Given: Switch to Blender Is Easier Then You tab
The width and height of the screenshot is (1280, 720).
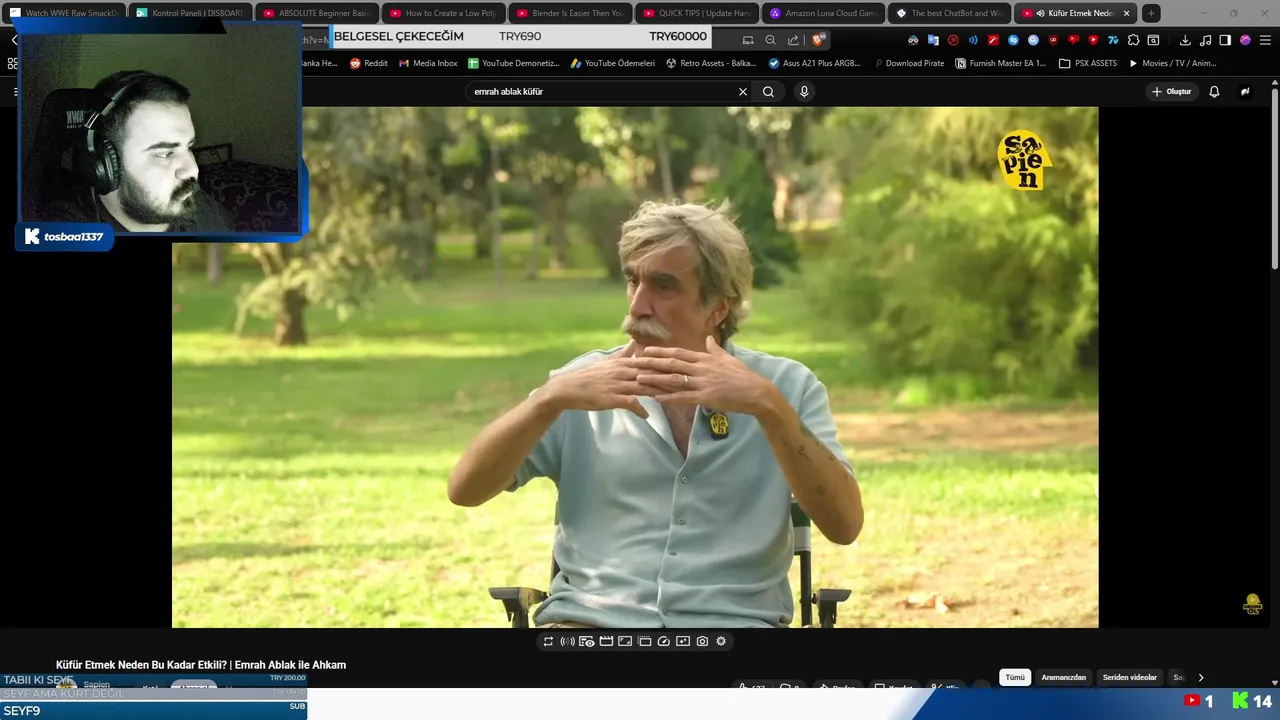Looking at the screenshot, I should coord(571,13).
